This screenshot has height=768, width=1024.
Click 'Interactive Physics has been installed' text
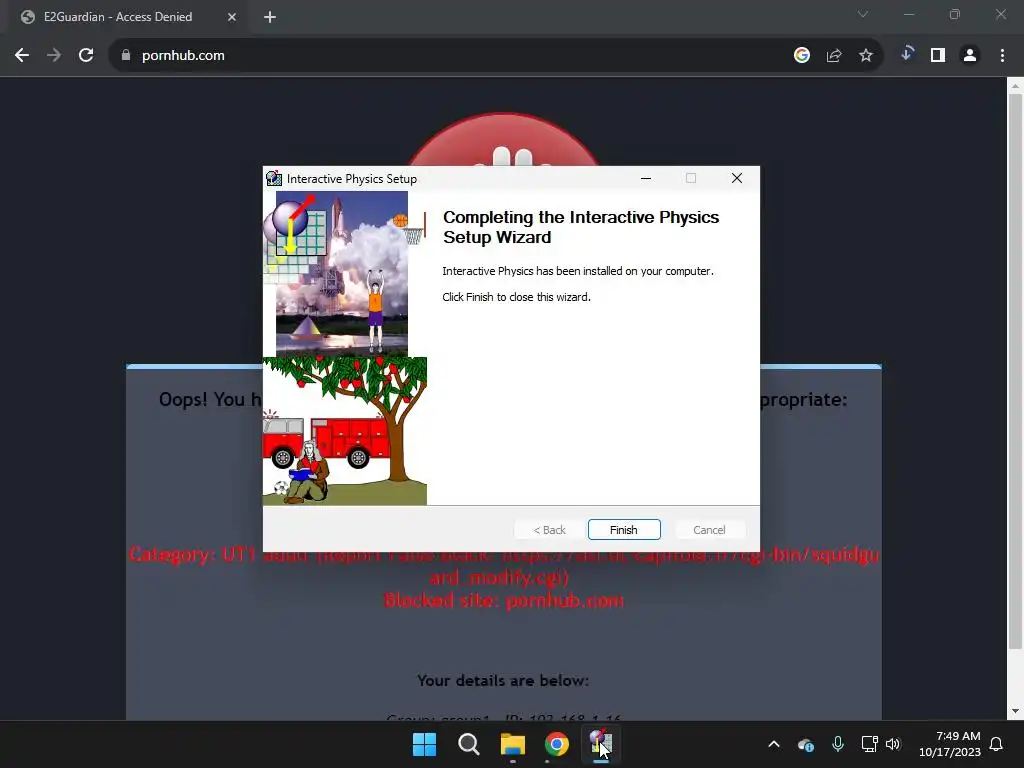[x=577, y=271]
